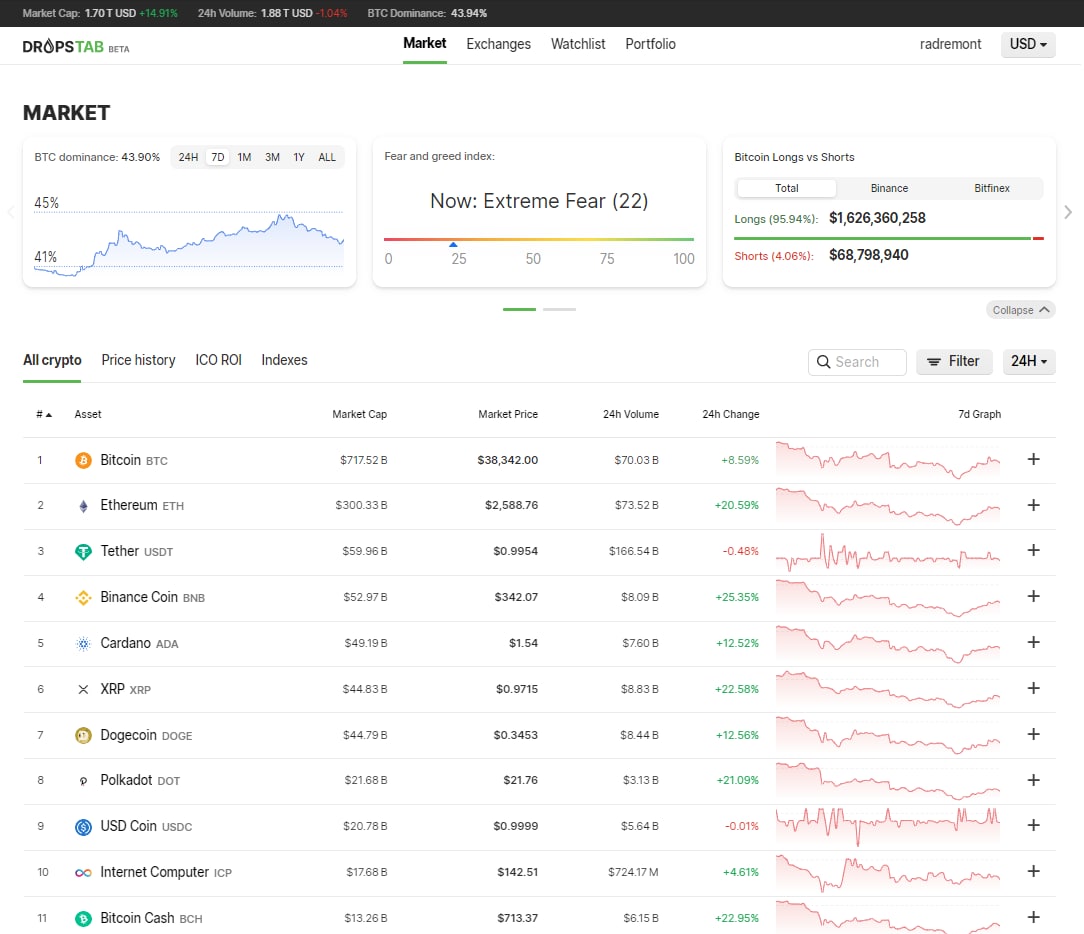
Task: Click the Binance Coin logo icon
Action: [x=83, y=598]
